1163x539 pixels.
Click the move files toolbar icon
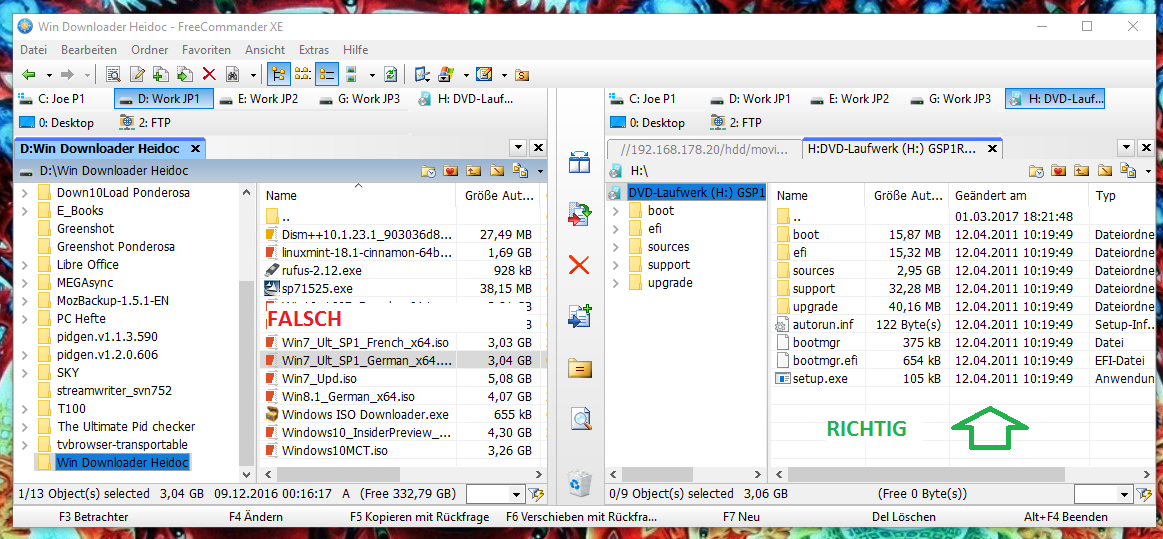(185, 74)
